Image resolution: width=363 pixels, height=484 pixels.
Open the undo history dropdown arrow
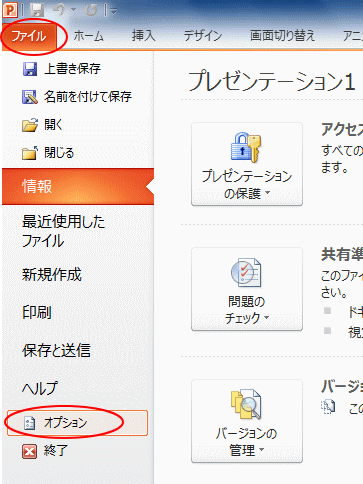click(73, 10)
